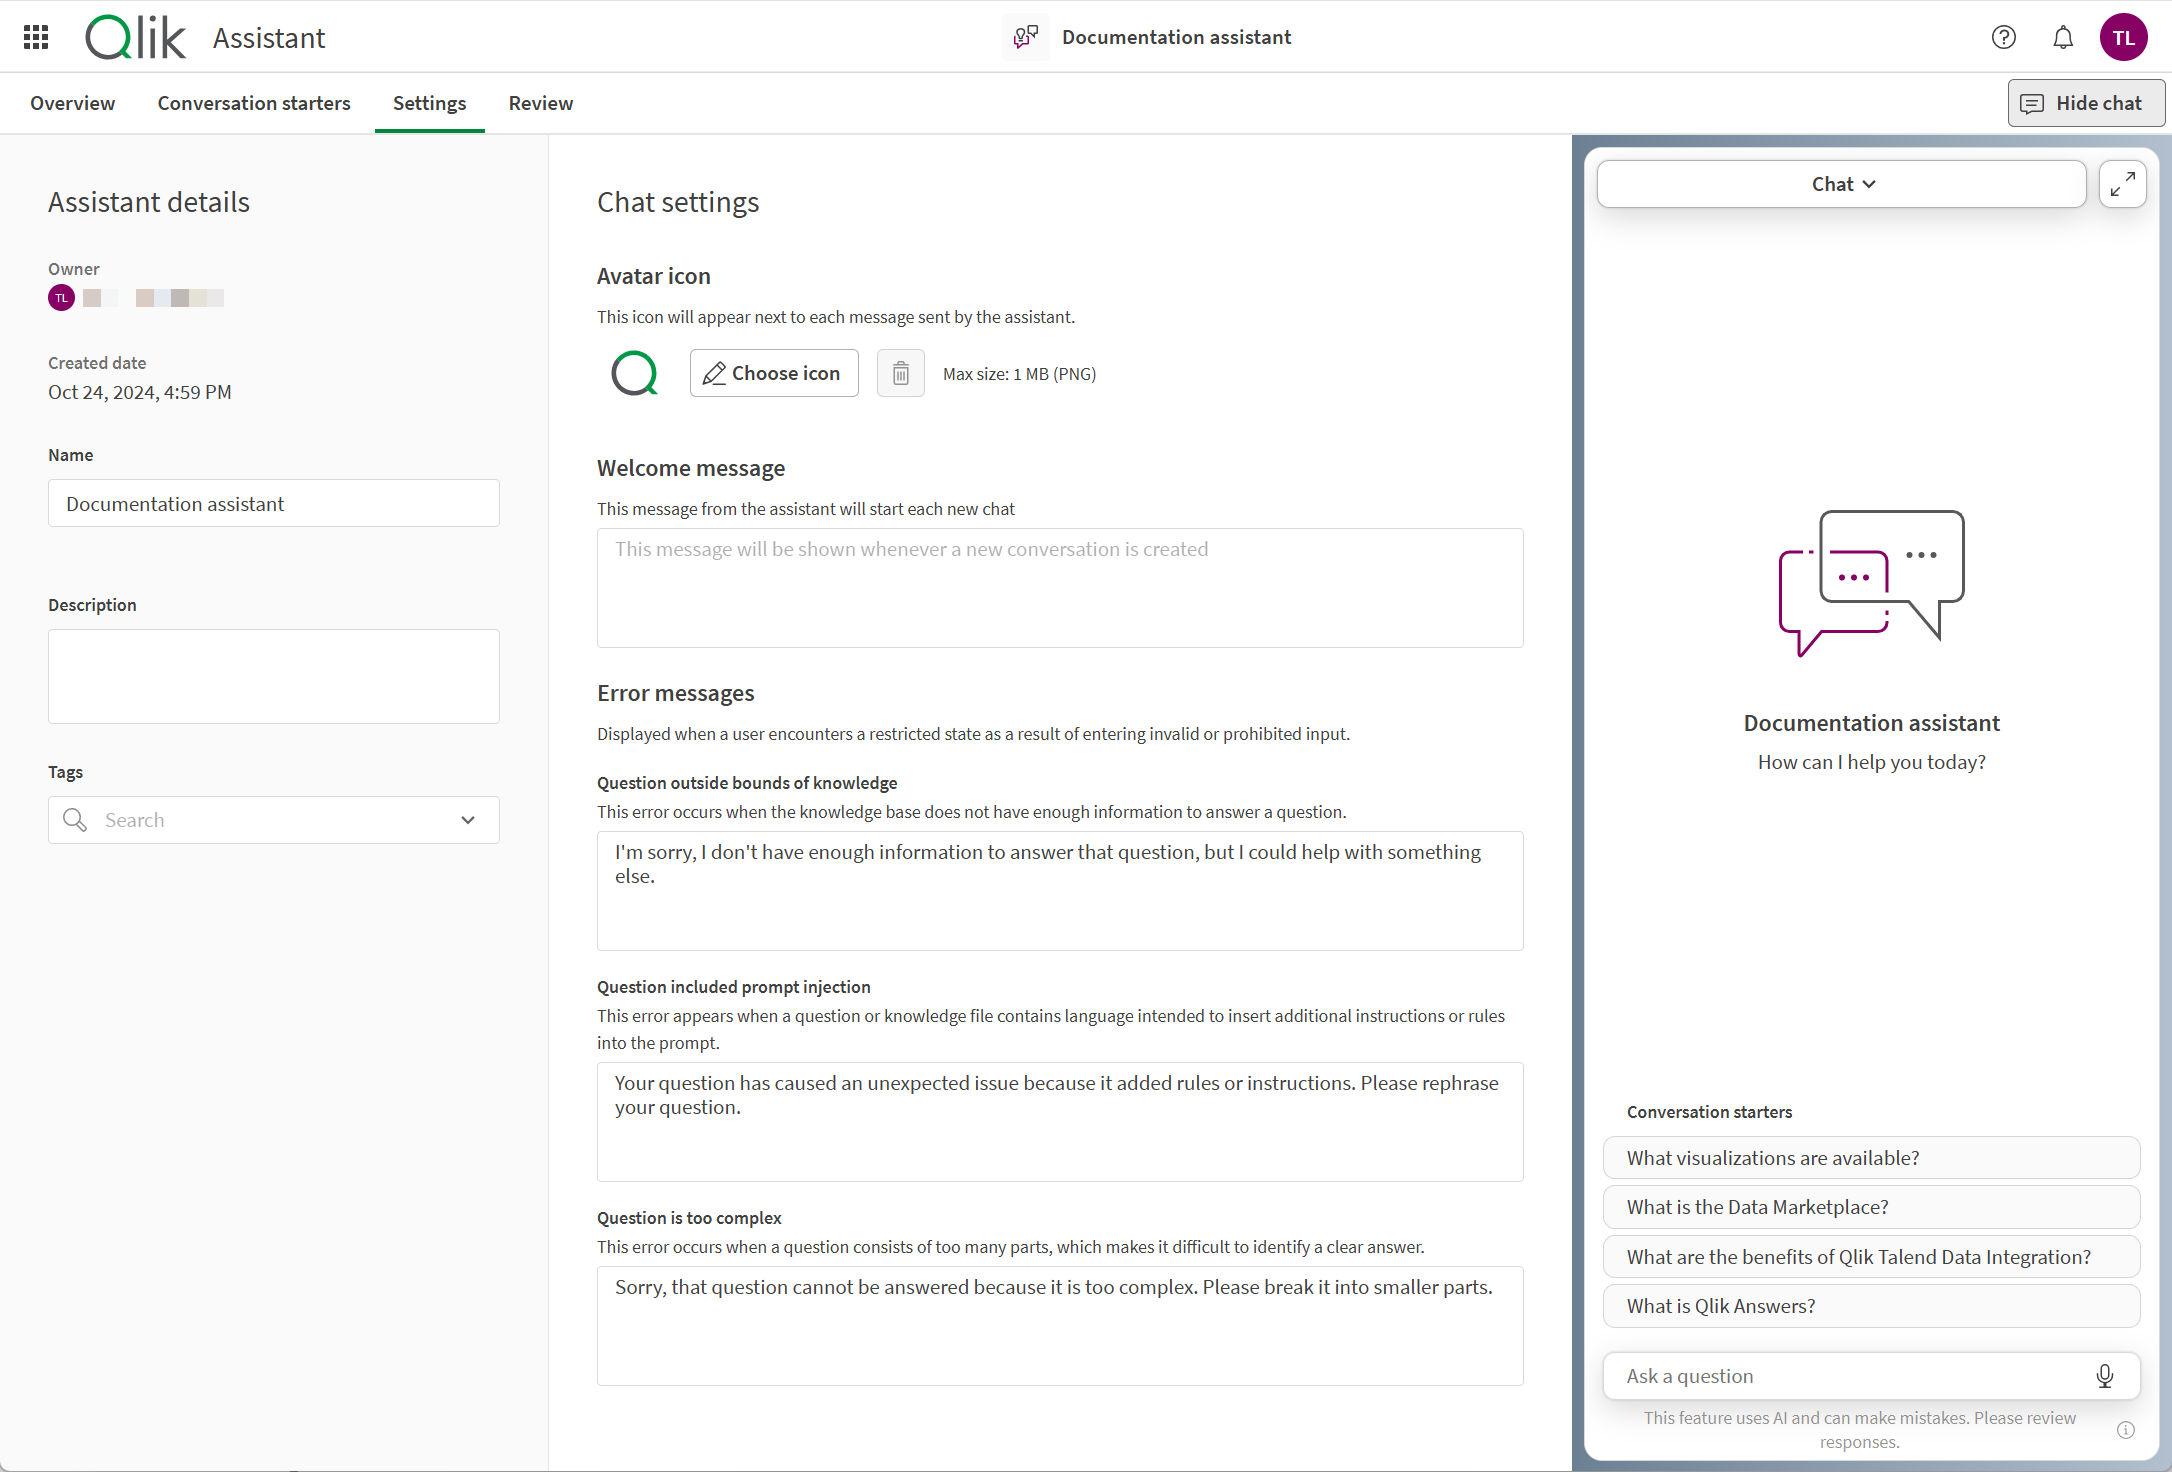Click the Conversation starters tab

tap(251, 102)
